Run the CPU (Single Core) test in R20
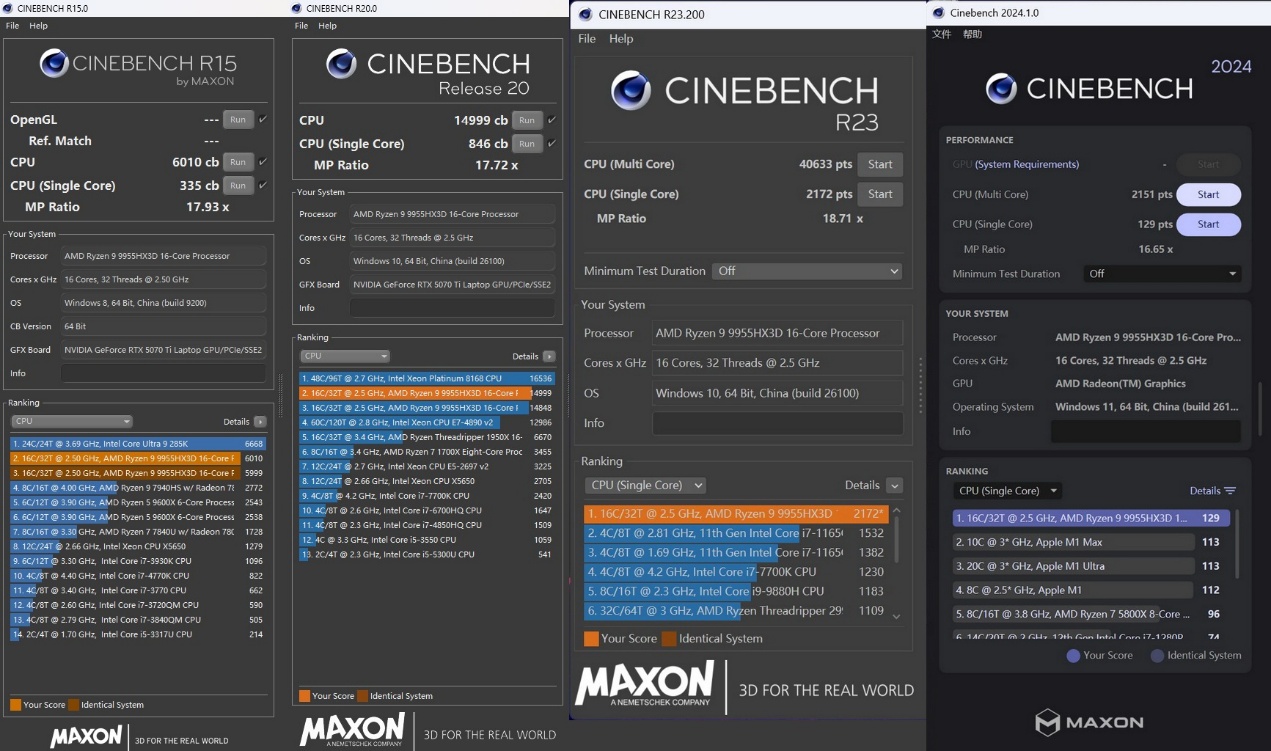The image size is (1271, 751). click(x=527, y=143)
